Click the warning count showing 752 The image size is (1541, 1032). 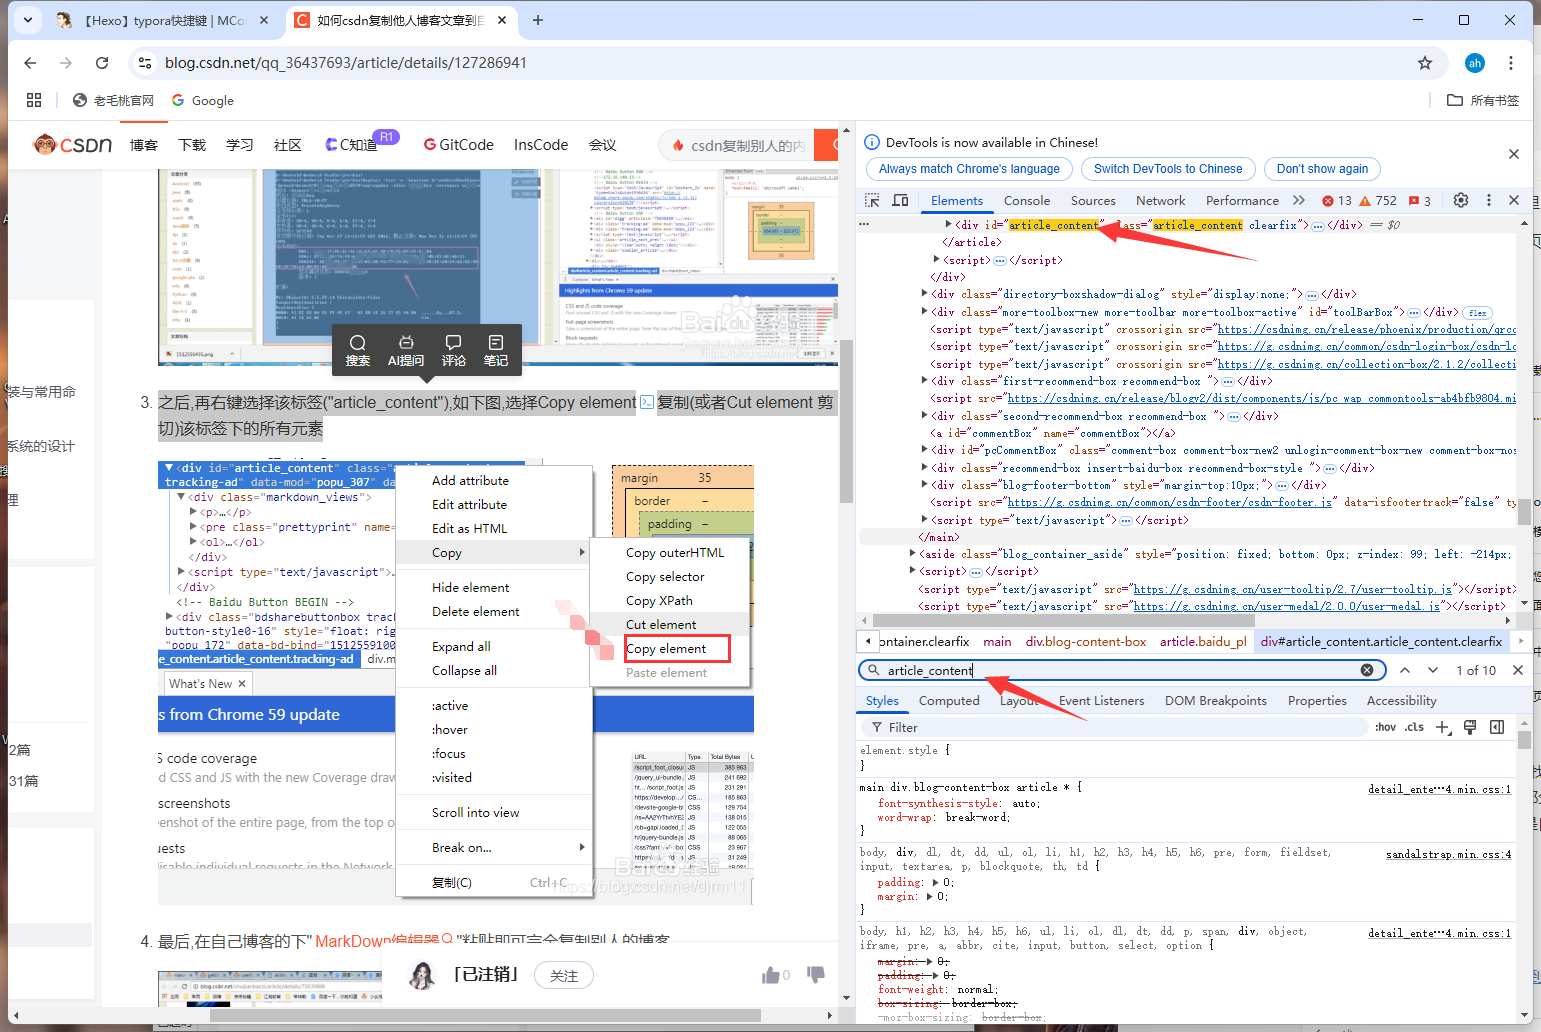1378,200
